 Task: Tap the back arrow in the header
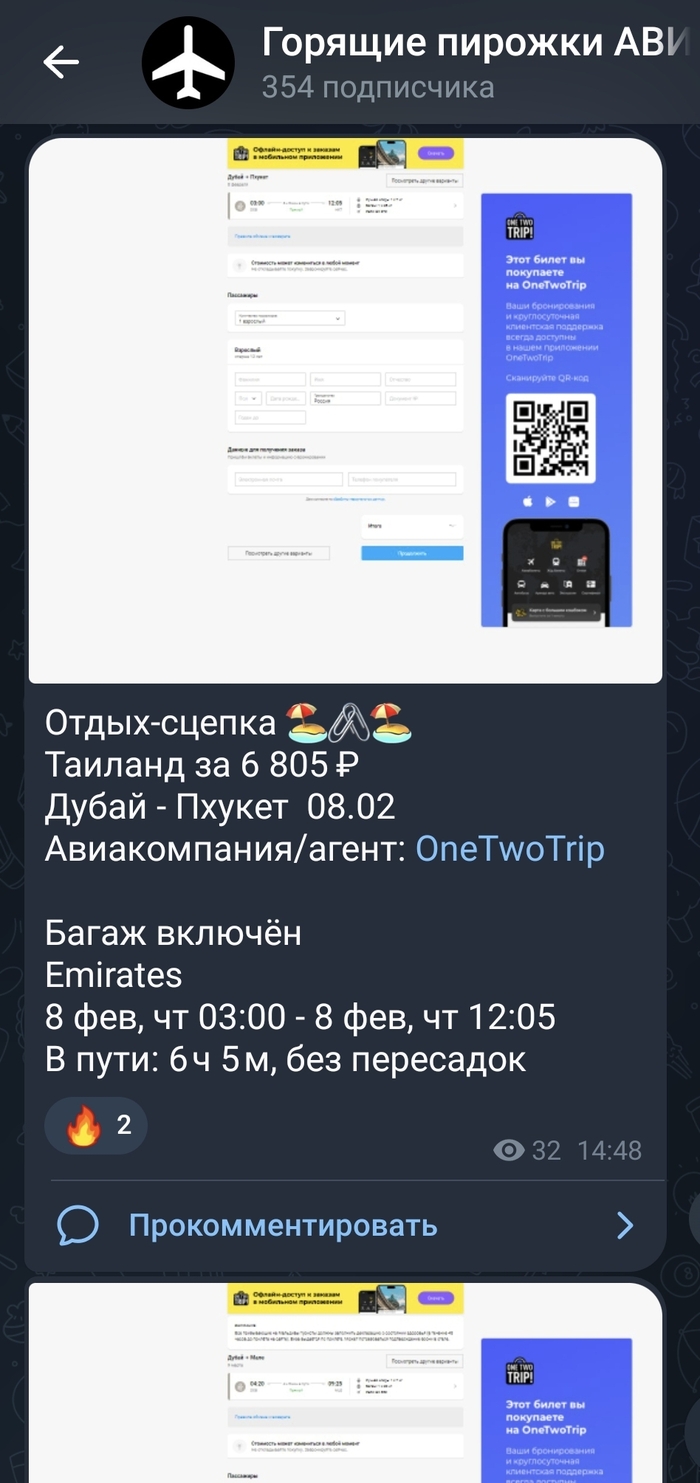[60, 62]
